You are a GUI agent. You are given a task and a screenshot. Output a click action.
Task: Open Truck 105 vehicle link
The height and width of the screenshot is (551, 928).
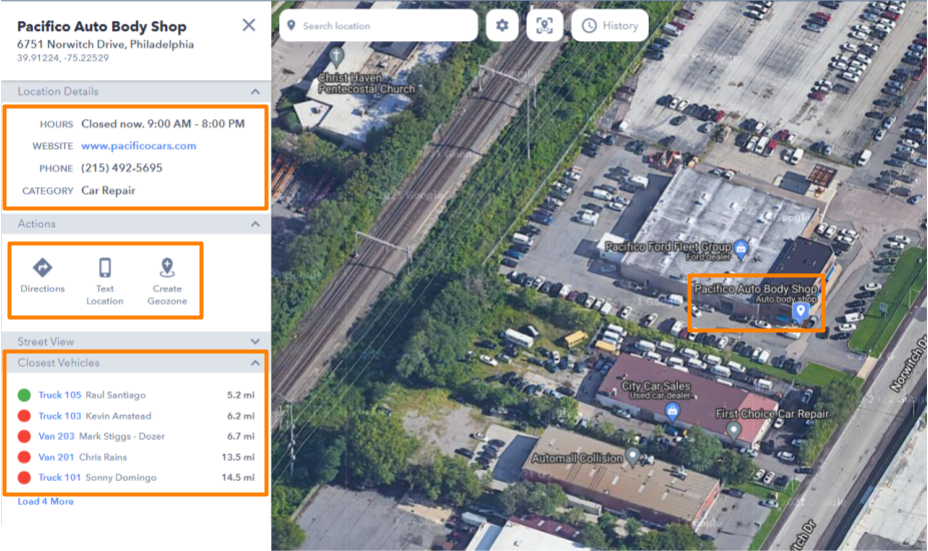(60, 395)
